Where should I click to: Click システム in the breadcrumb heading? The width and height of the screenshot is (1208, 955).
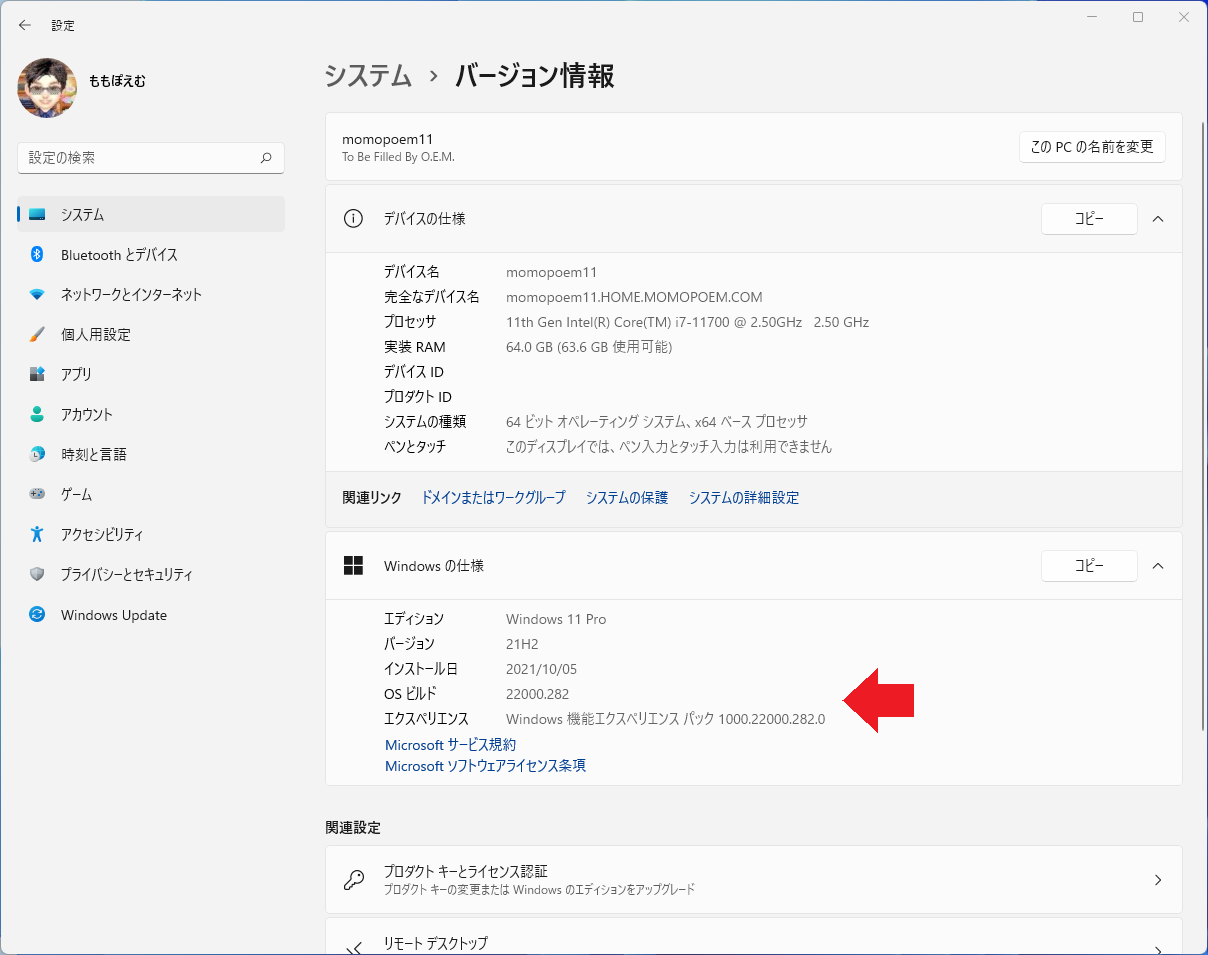click(368, 76)
